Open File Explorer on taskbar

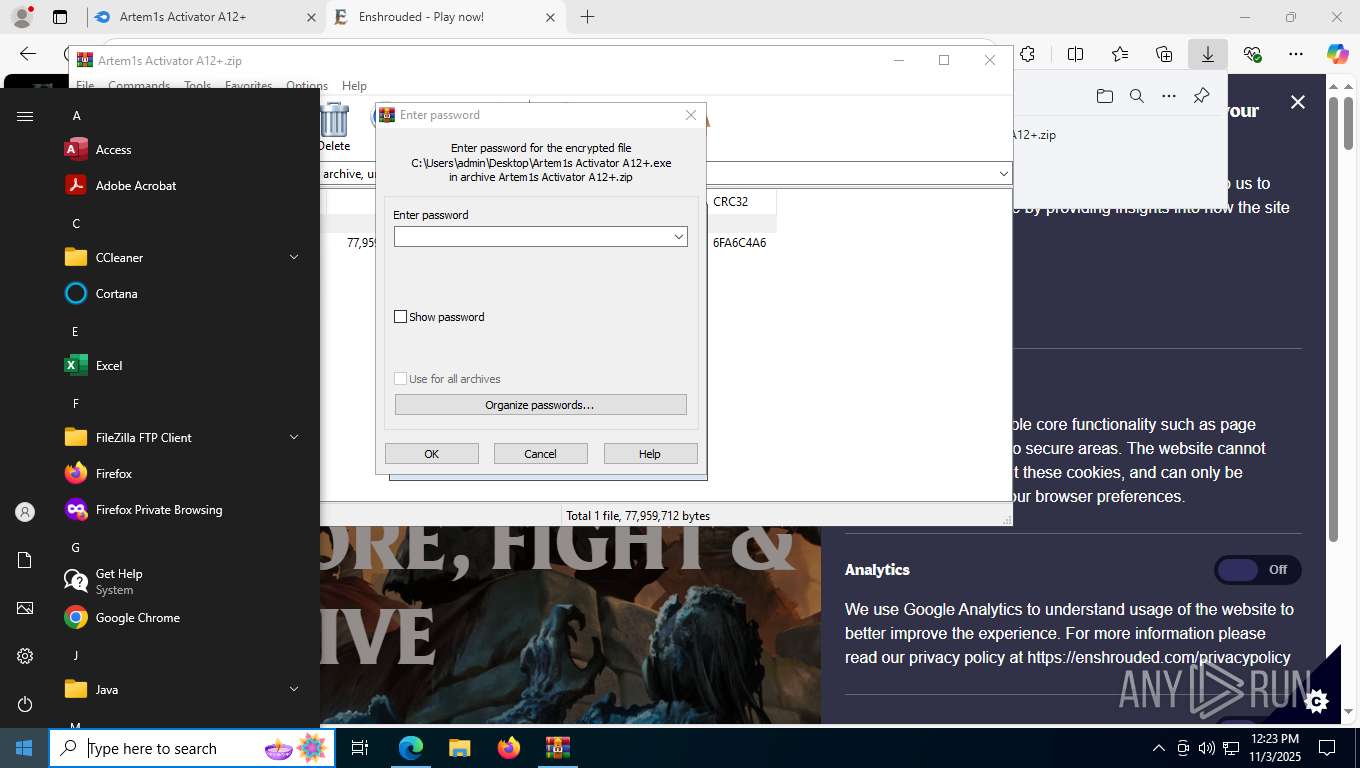coord(459,748)
